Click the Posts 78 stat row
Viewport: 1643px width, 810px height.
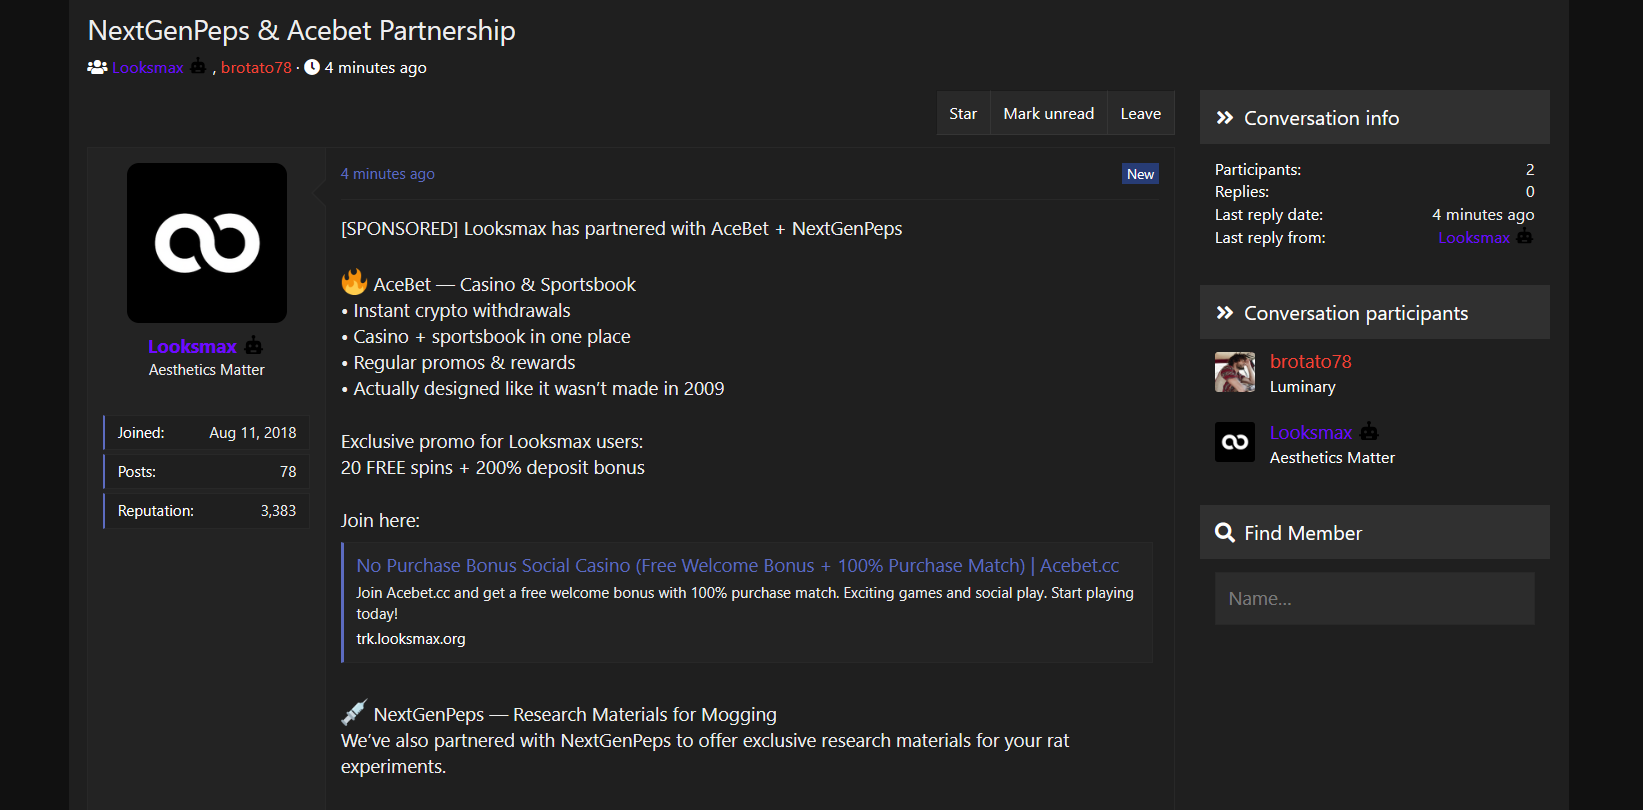pos(206,472)
